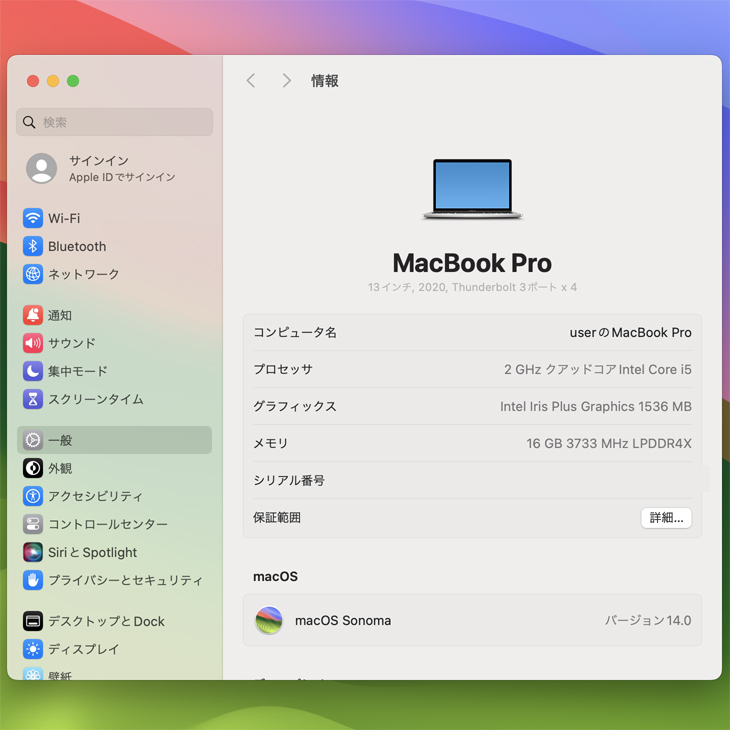730x730 pixels.
Task: Go forward with the right chevron
Action: point(286,81)
